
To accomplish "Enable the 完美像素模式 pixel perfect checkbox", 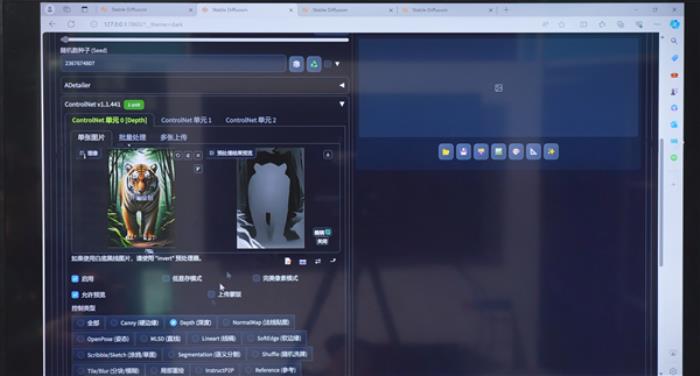I will click(256, 278).
